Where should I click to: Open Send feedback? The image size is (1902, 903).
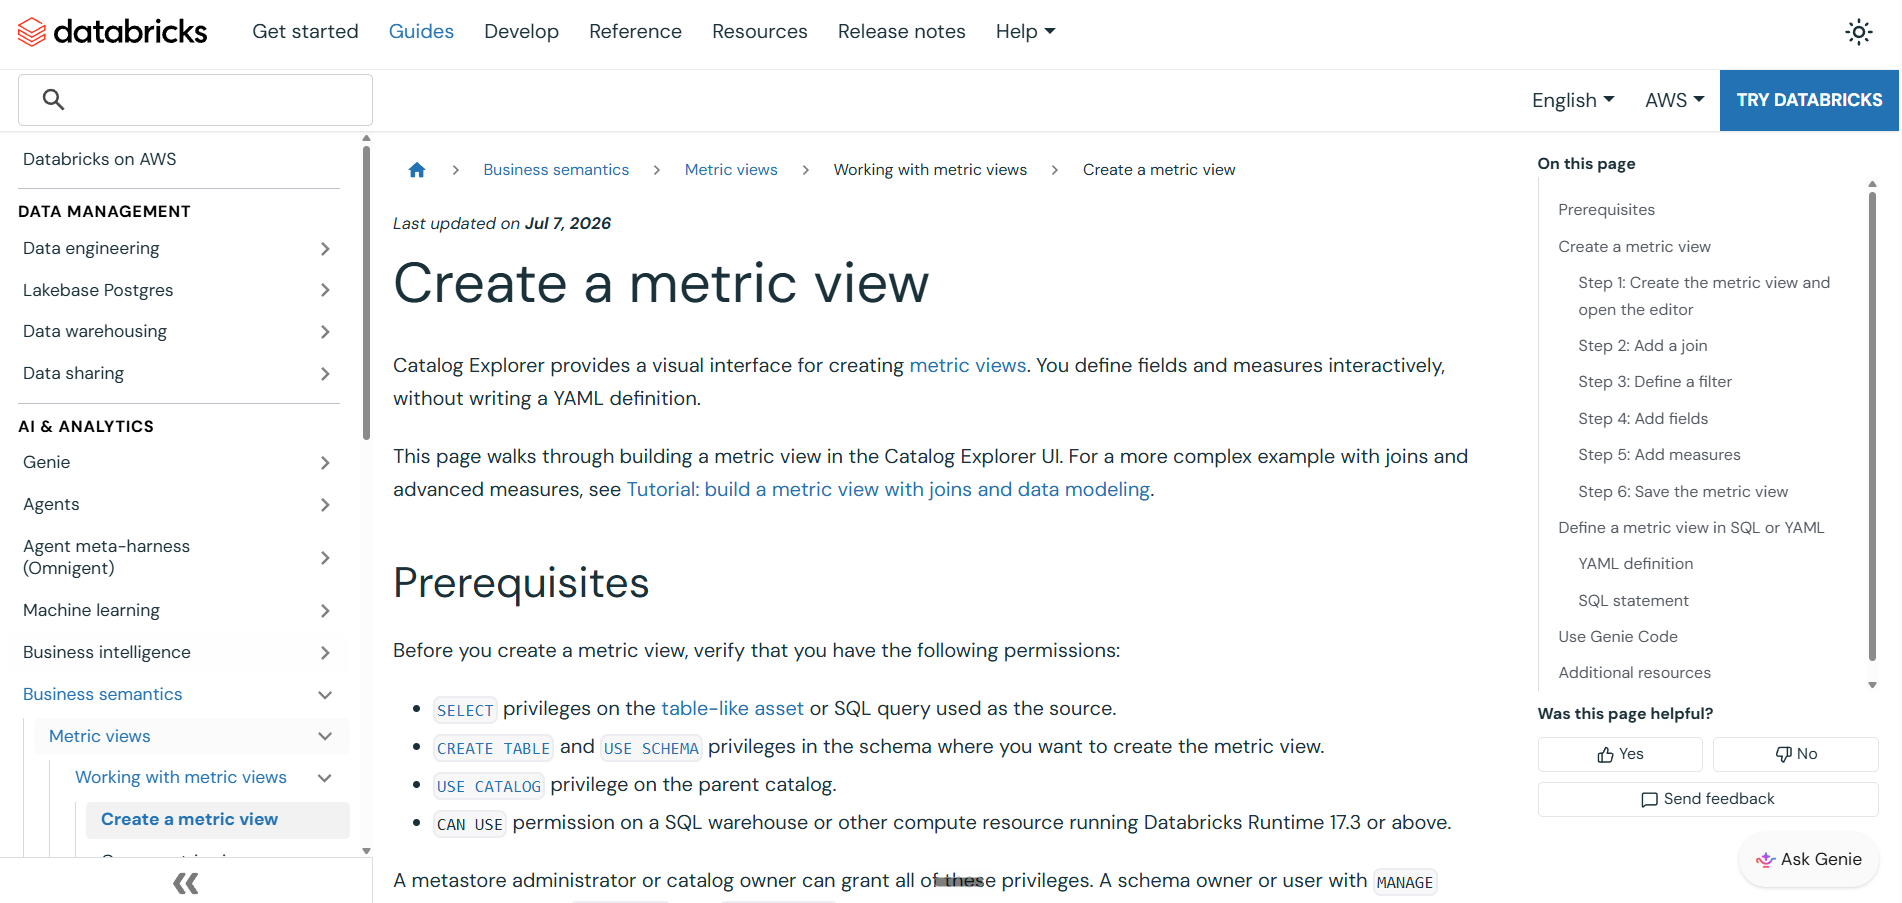pyautogui.click(x=1708, y=799)
